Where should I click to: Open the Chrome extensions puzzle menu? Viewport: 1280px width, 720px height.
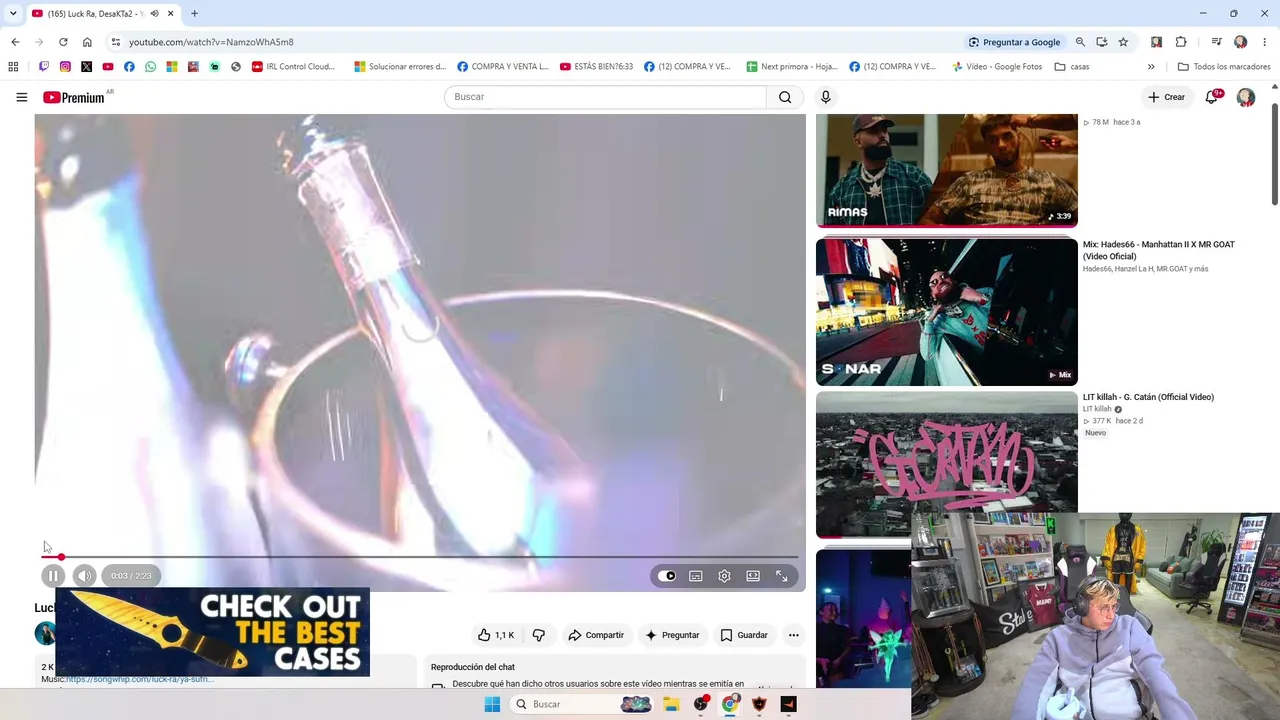click(1181, 42)
